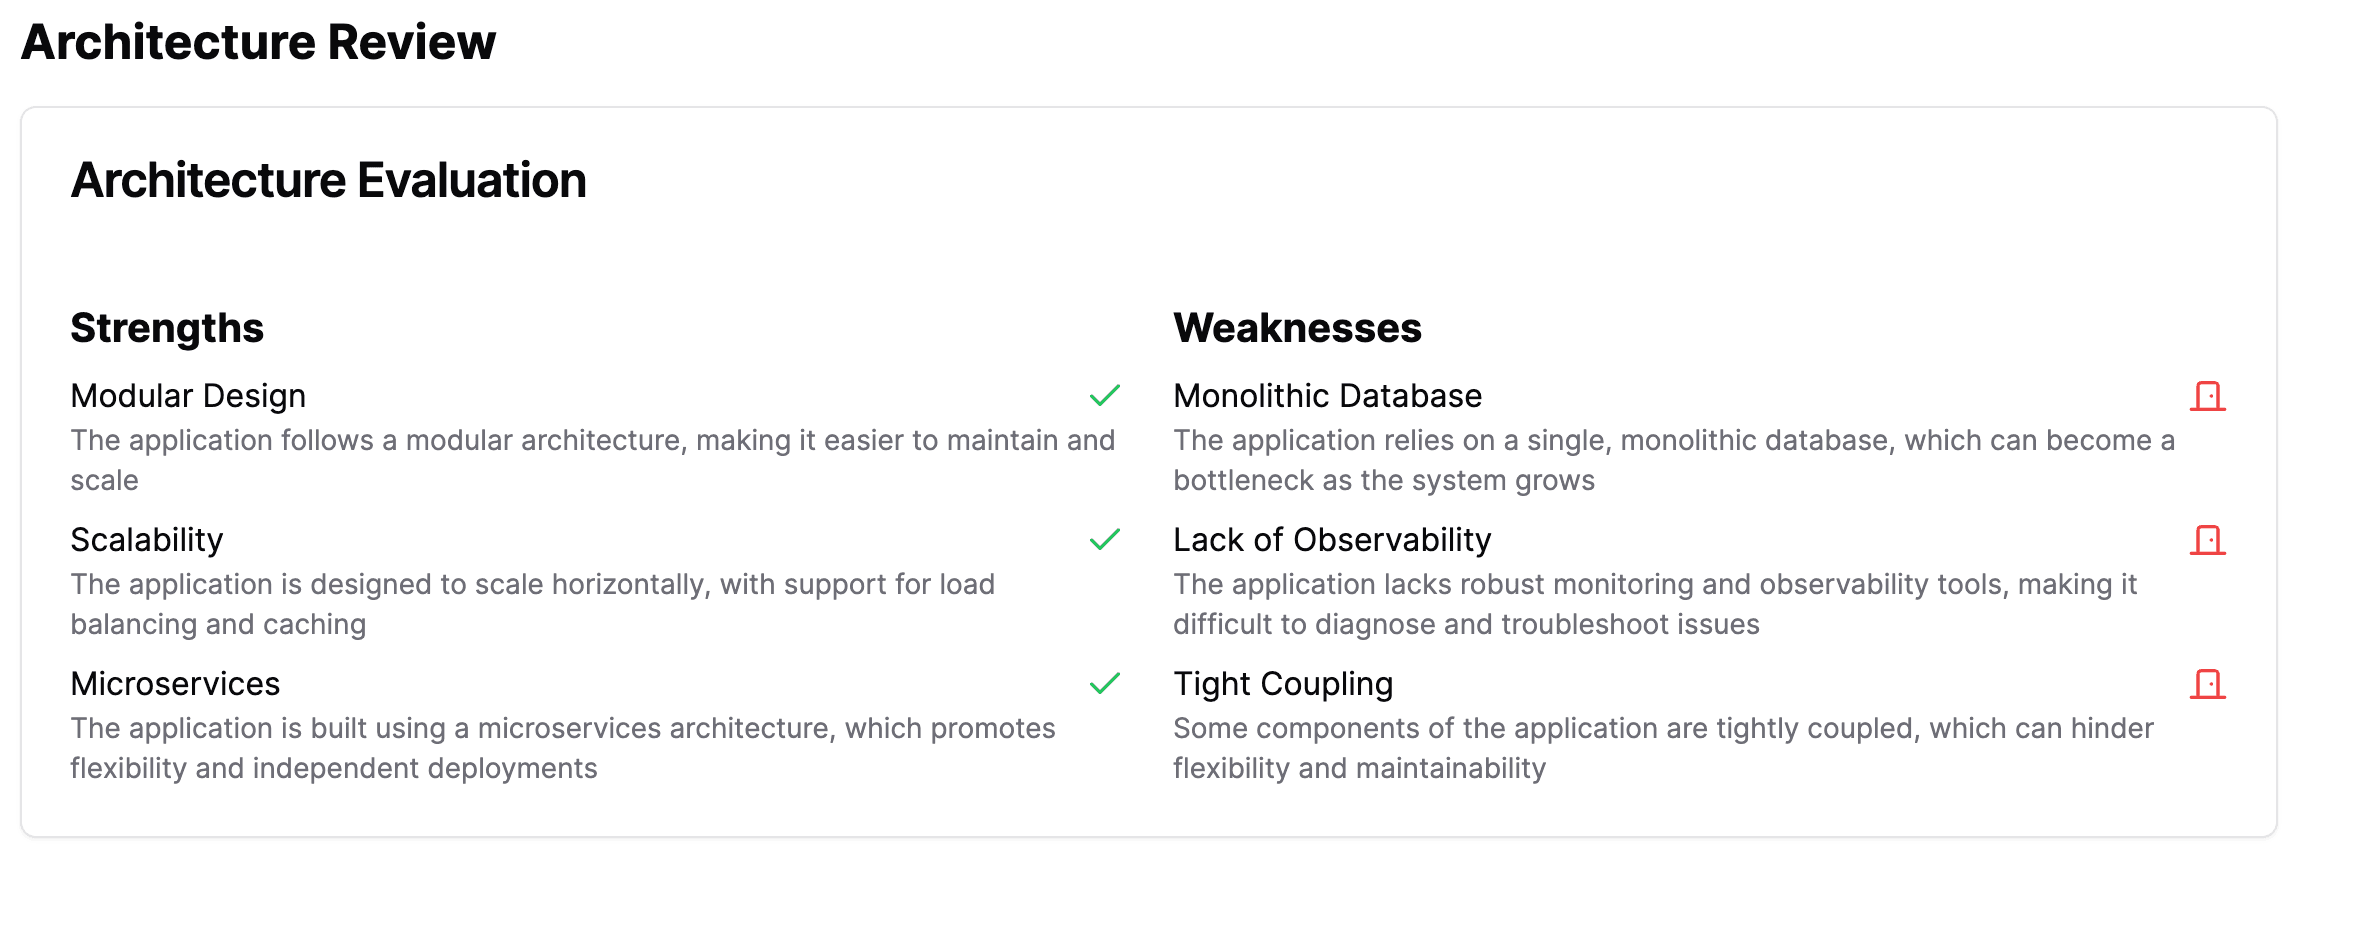Click the red icon beside Tight Coupling
This screenshot has height=930, width=2354.
pos(2208,684)
